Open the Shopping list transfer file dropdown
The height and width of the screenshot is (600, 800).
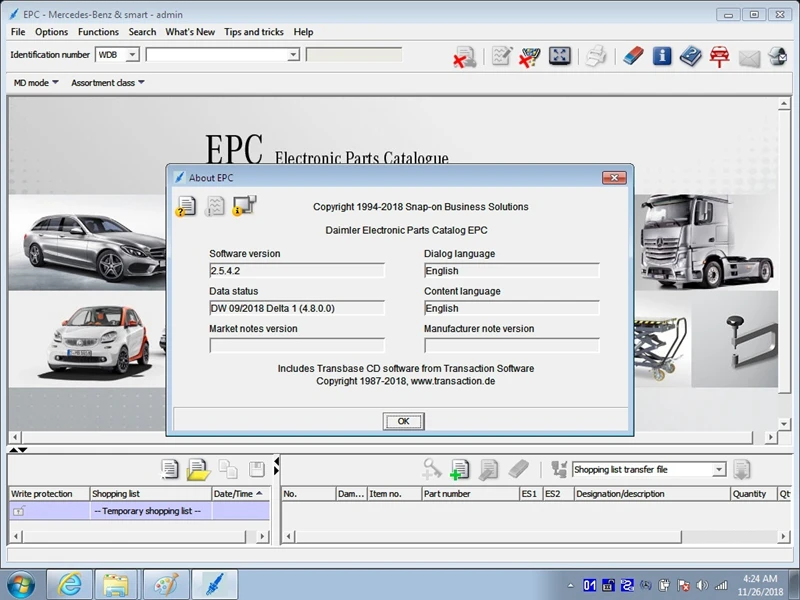point(718,470)
